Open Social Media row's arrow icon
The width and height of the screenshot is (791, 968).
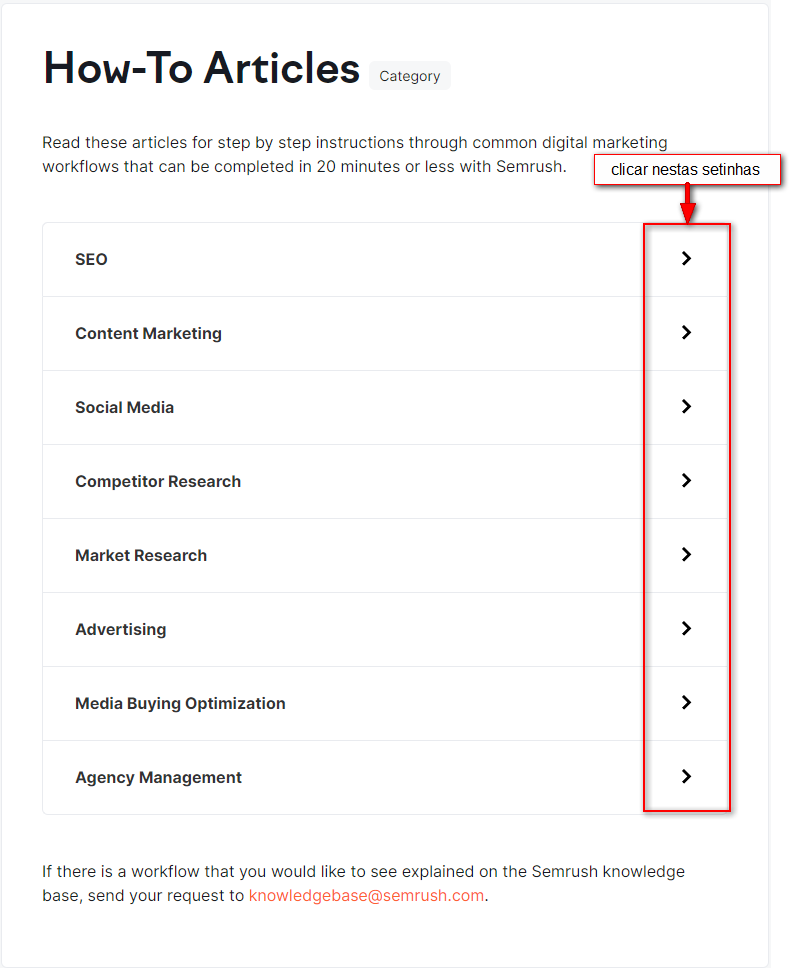pyautogui.click(x=686, y=407)
